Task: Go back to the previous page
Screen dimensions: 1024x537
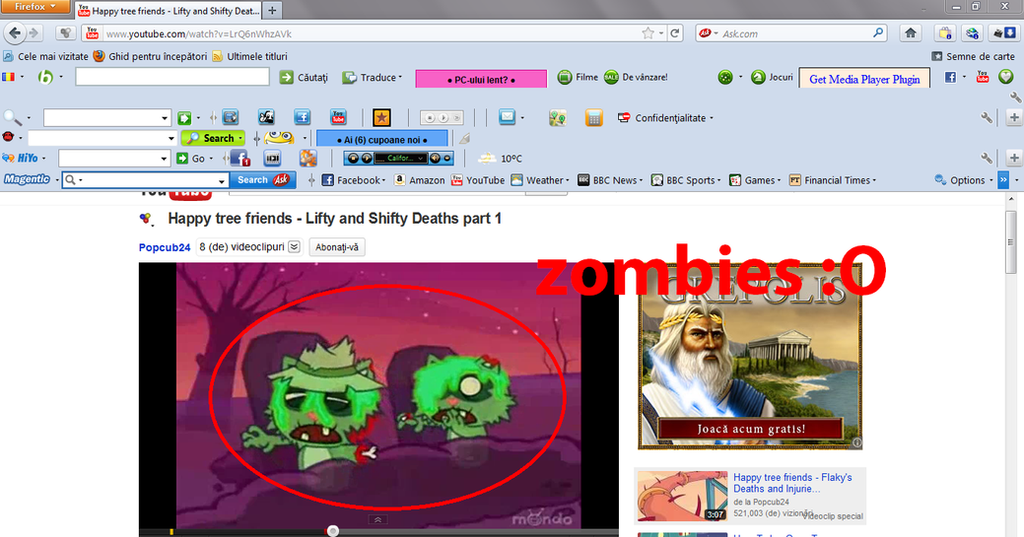Action: point(15,33)
